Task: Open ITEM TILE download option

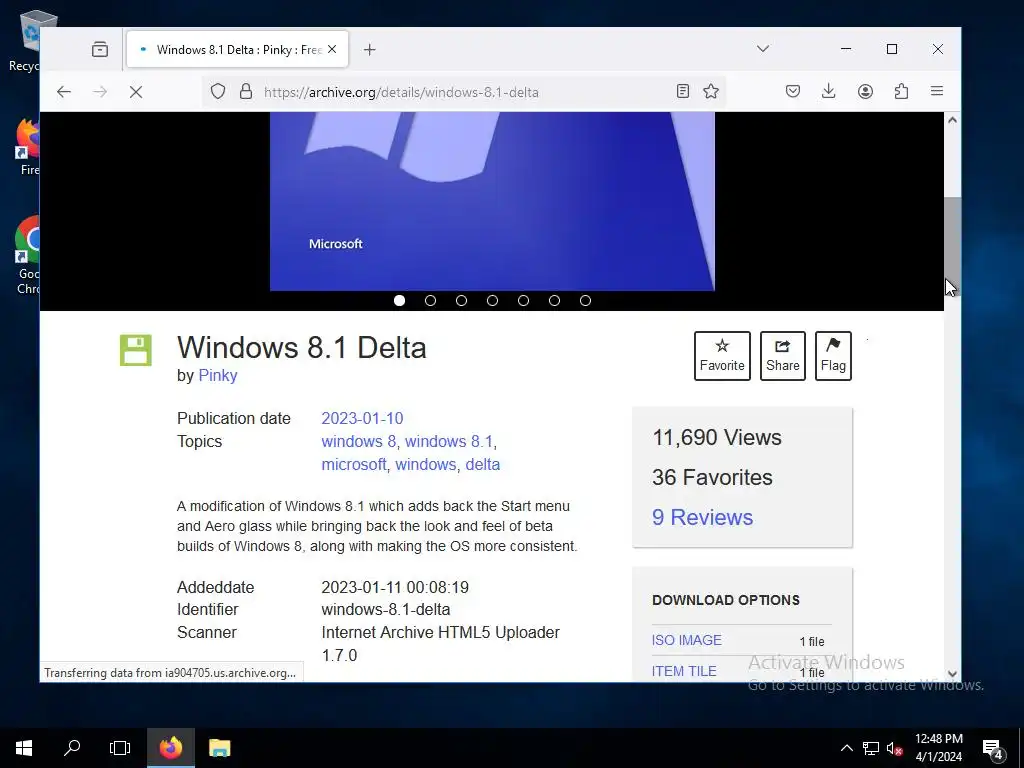Action: (684, 671)
